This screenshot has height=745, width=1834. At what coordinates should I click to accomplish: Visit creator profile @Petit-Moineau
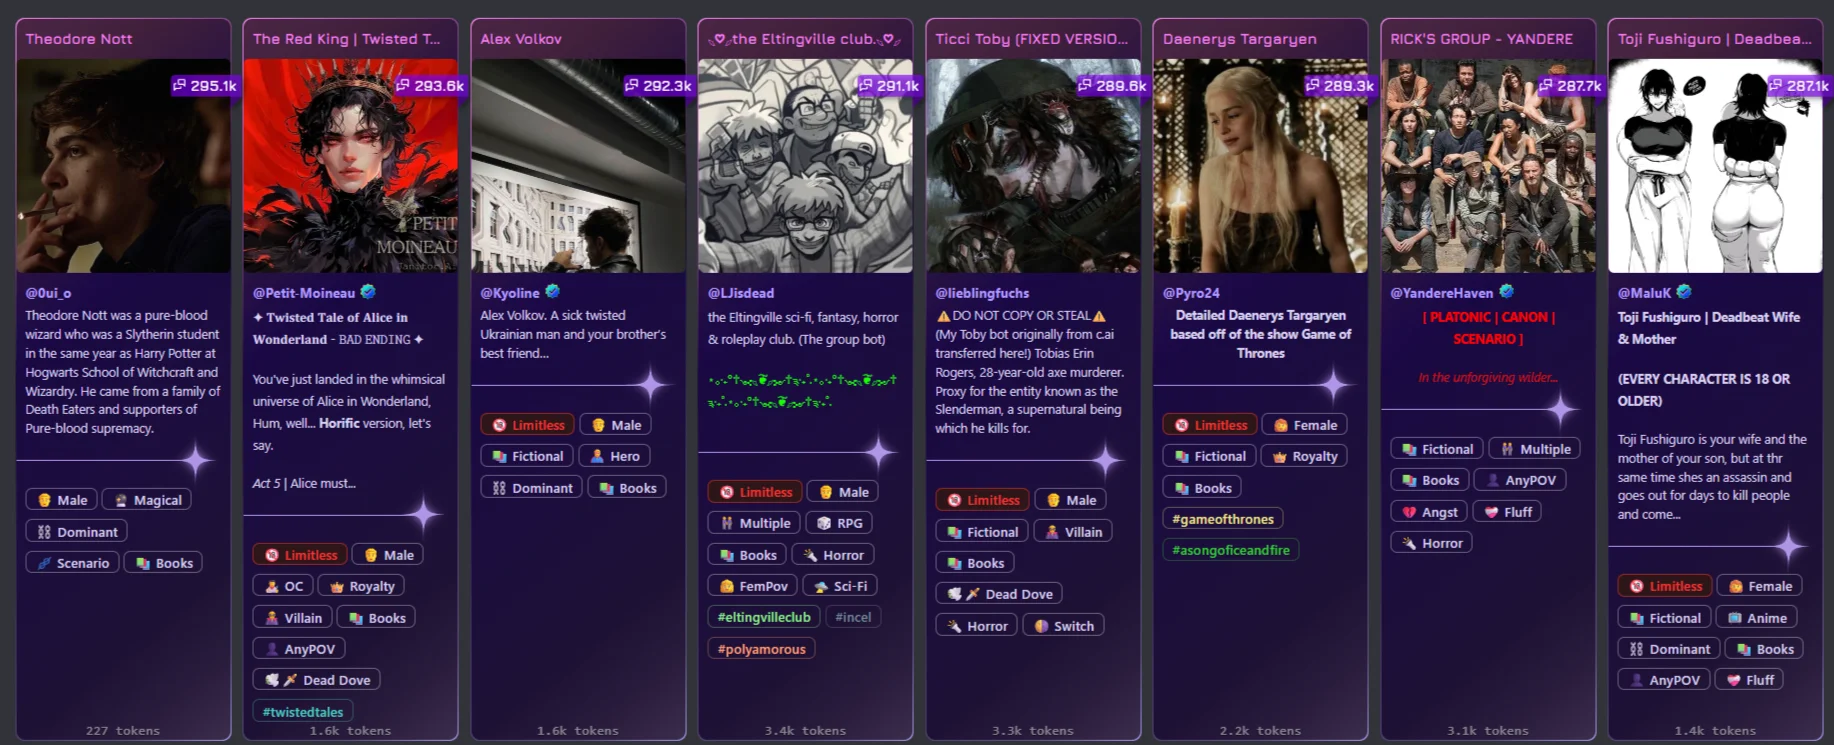304,293
